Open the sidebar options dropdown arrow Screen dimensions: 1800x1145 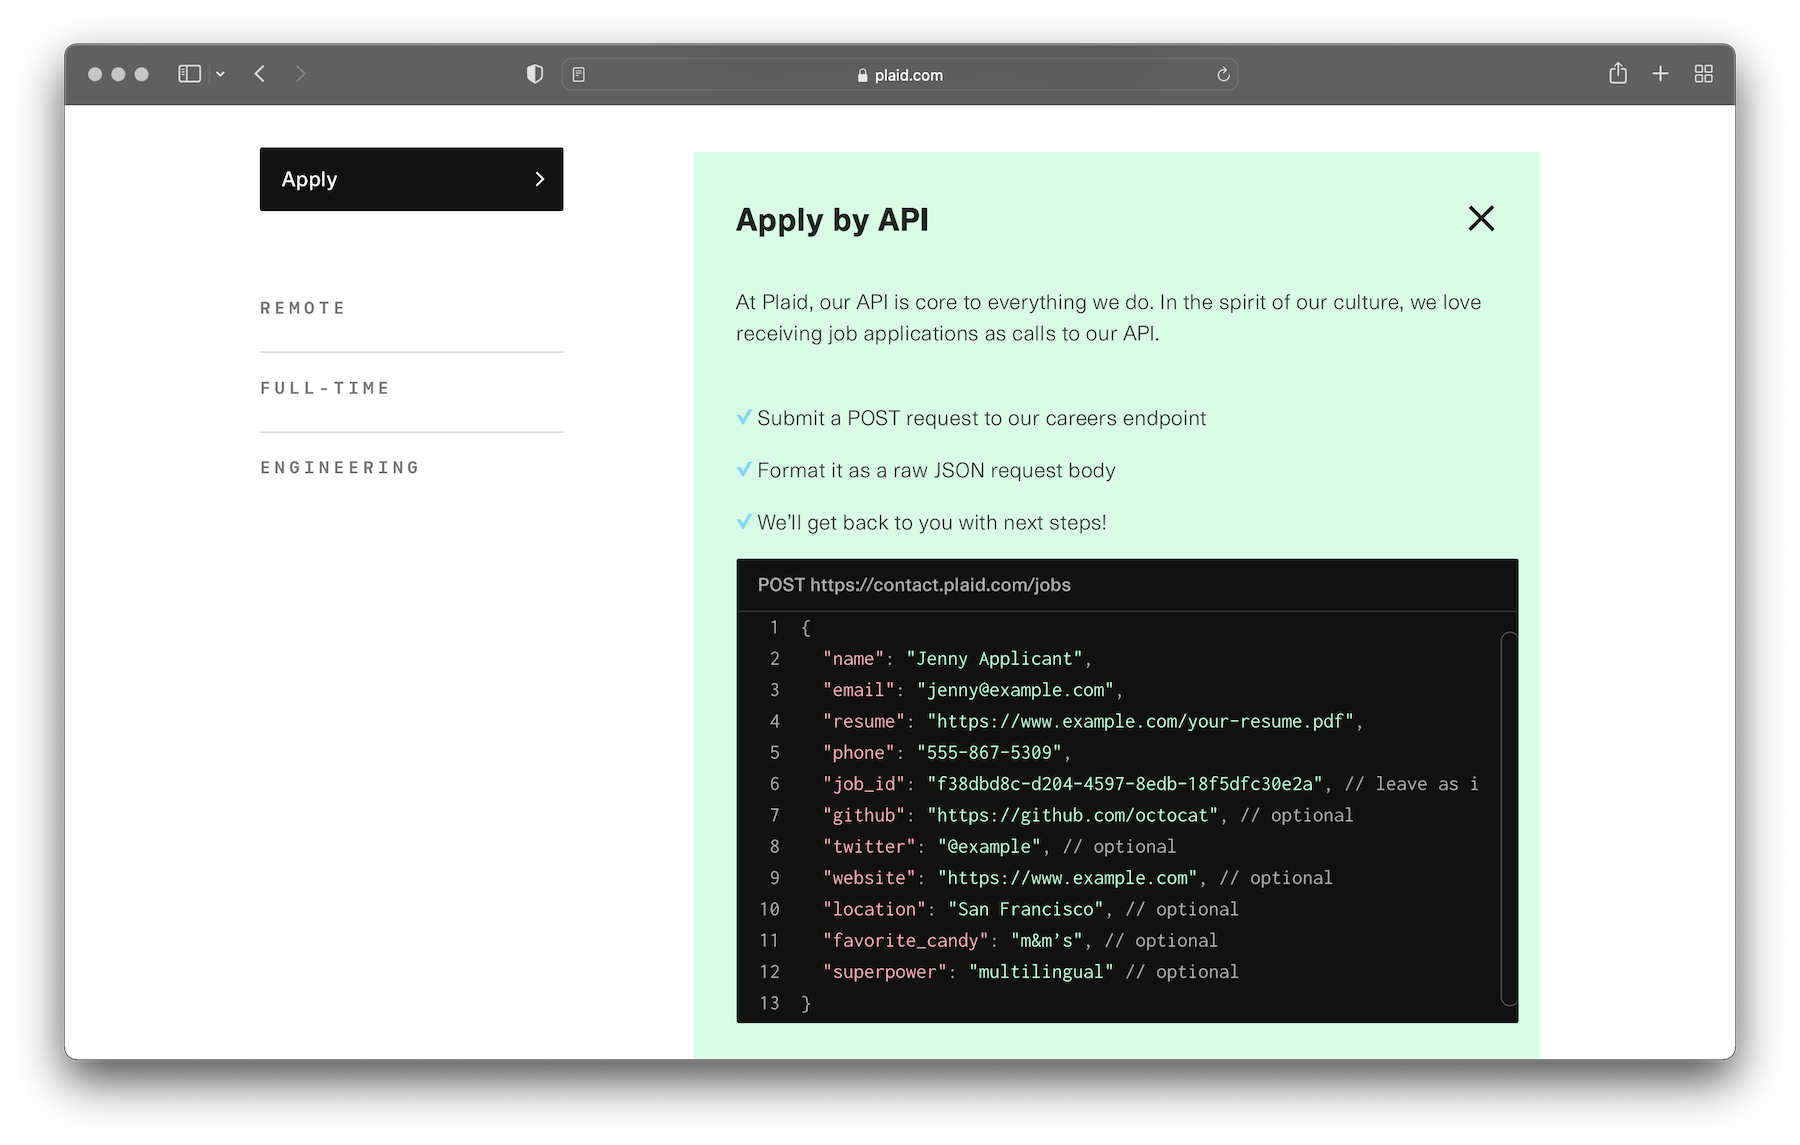[x=220, y=74]
